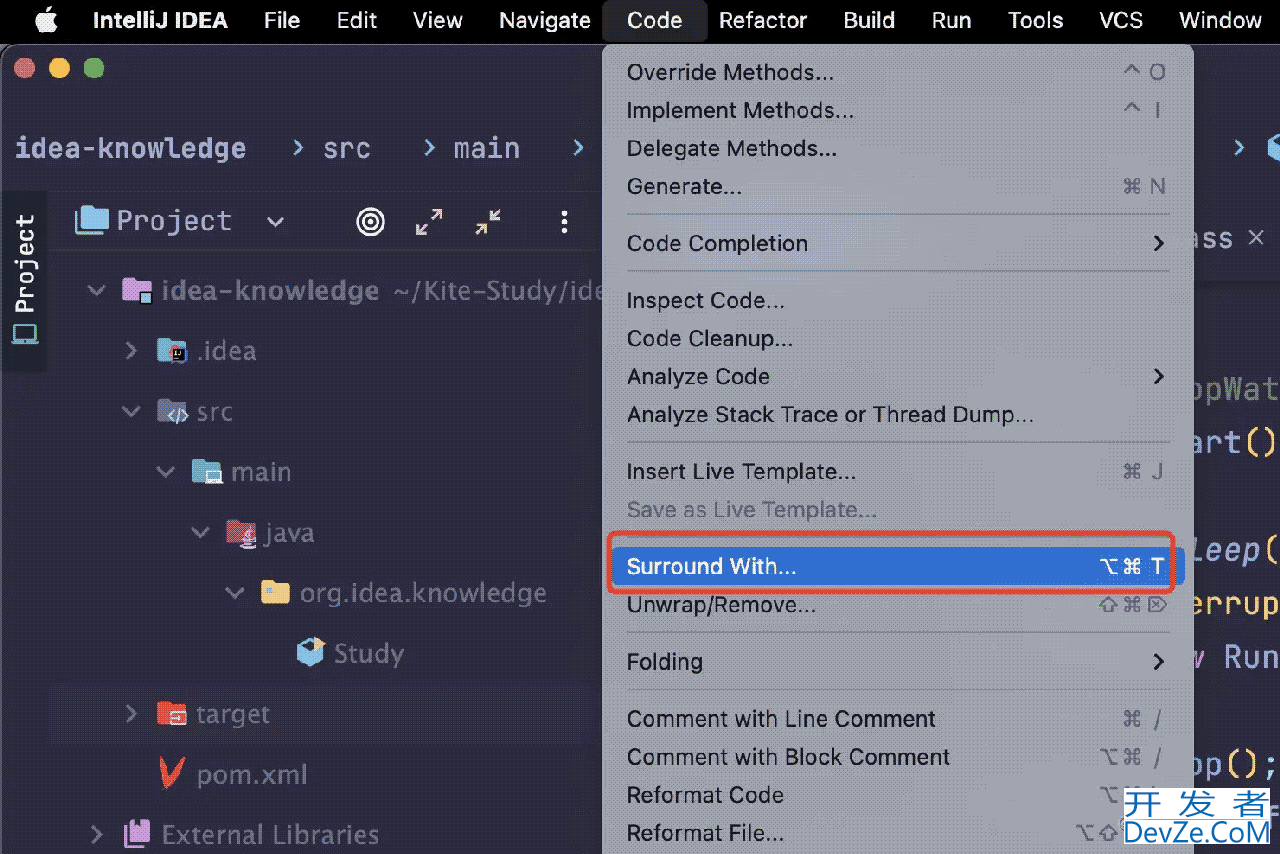Viewport: 1280px width, 854px height.
Task: Expand the target folder node
Action: (131, 714)
